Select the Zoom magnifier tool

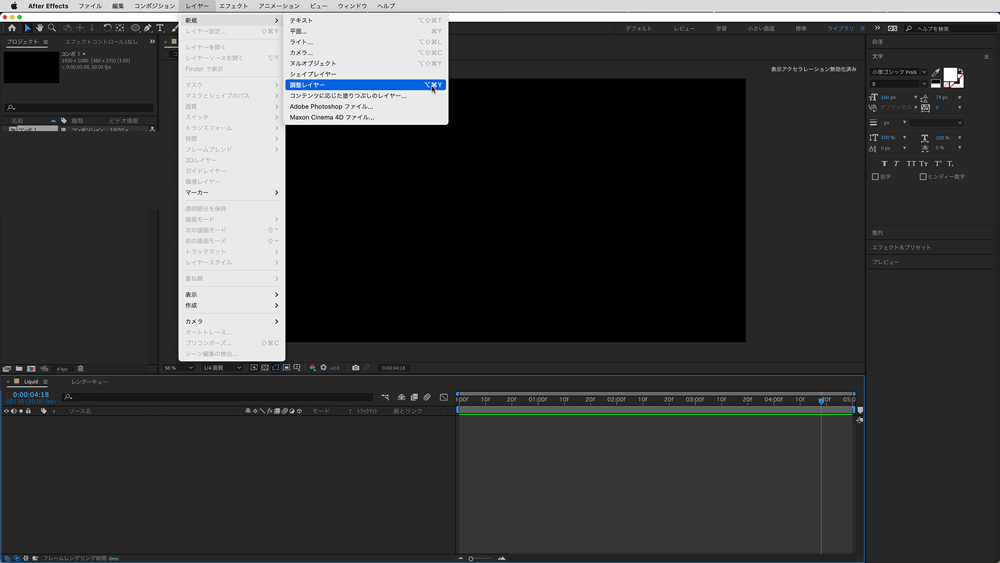tap(52, 28)
